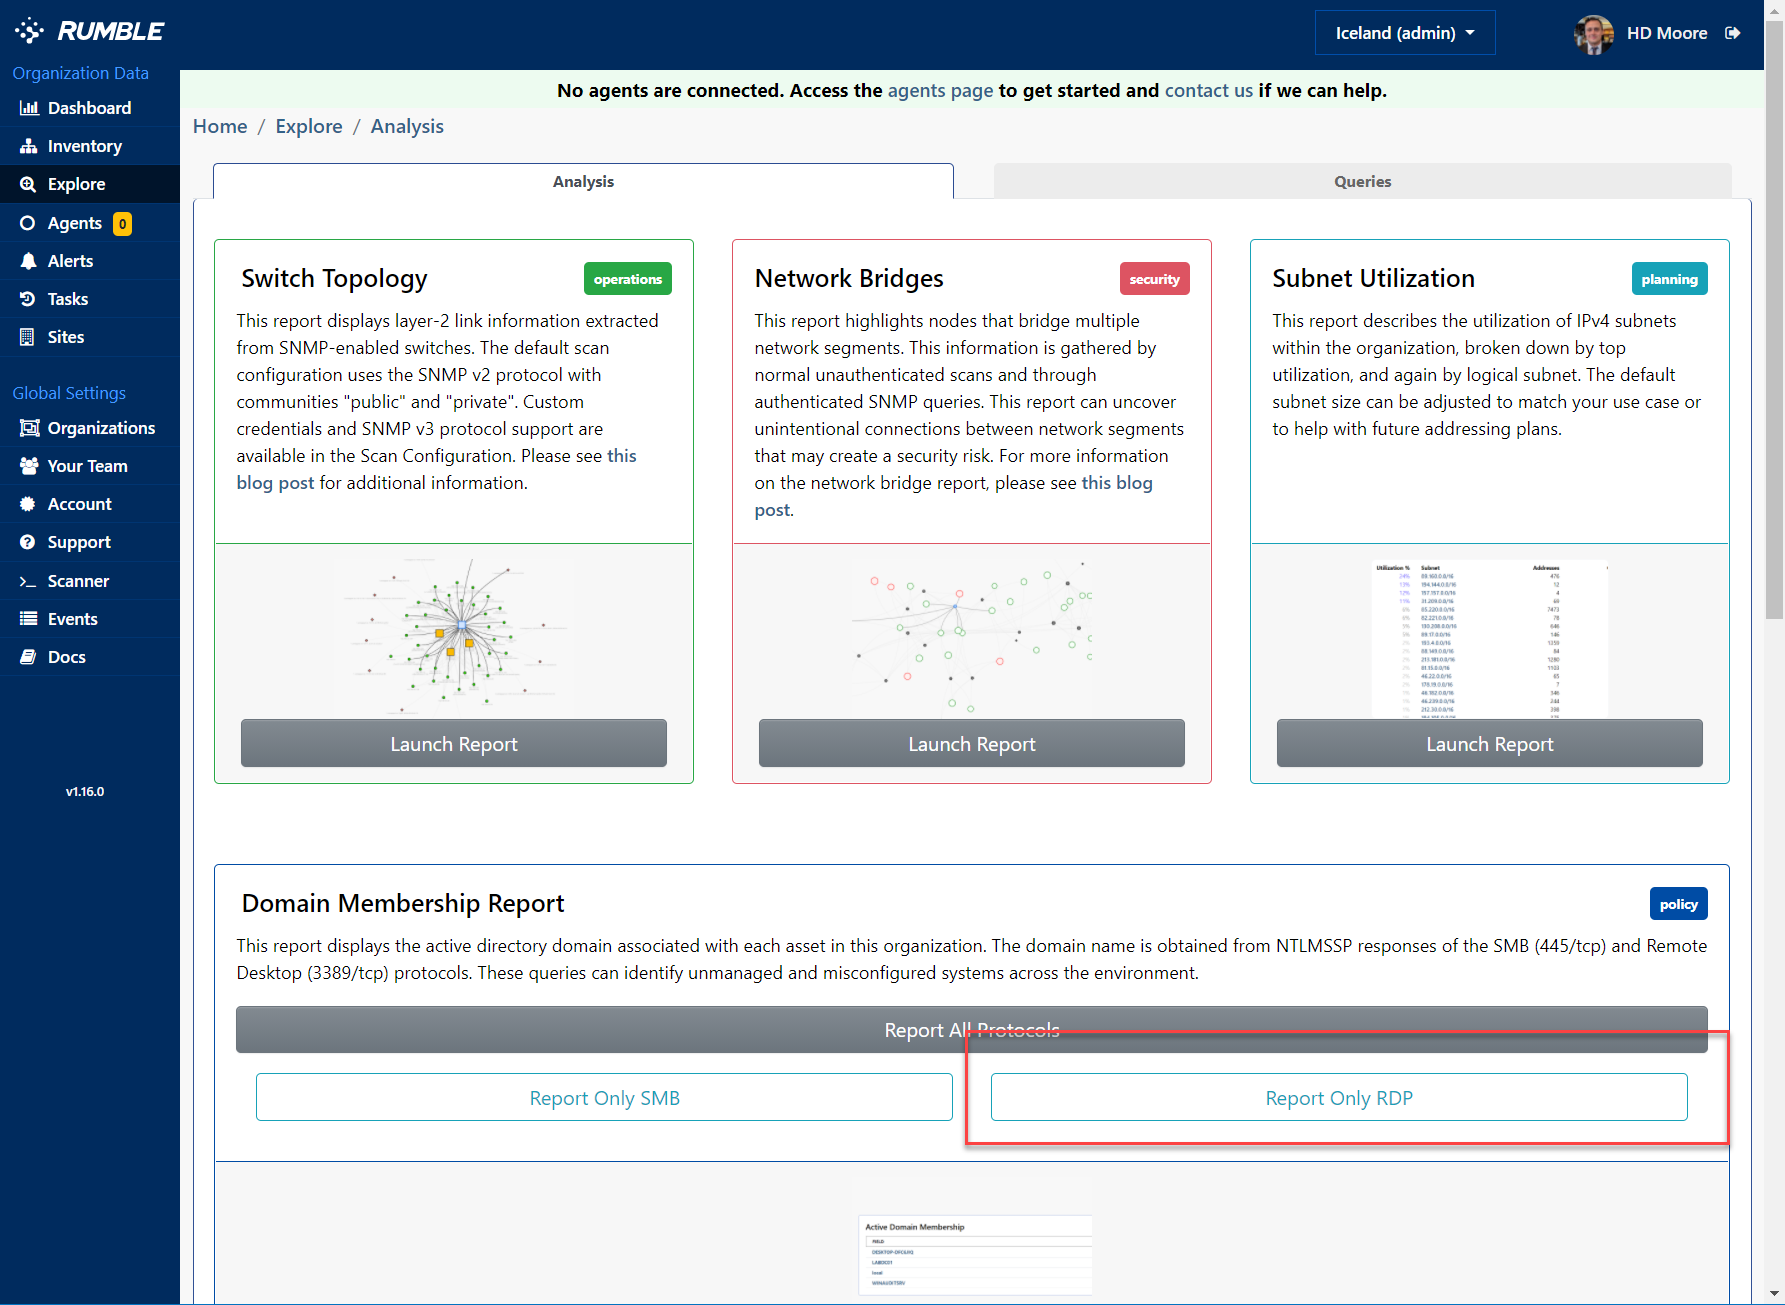Click the Alerts bell icon
Viewport: 1785px width, 1305px height.
pos(29,261)
